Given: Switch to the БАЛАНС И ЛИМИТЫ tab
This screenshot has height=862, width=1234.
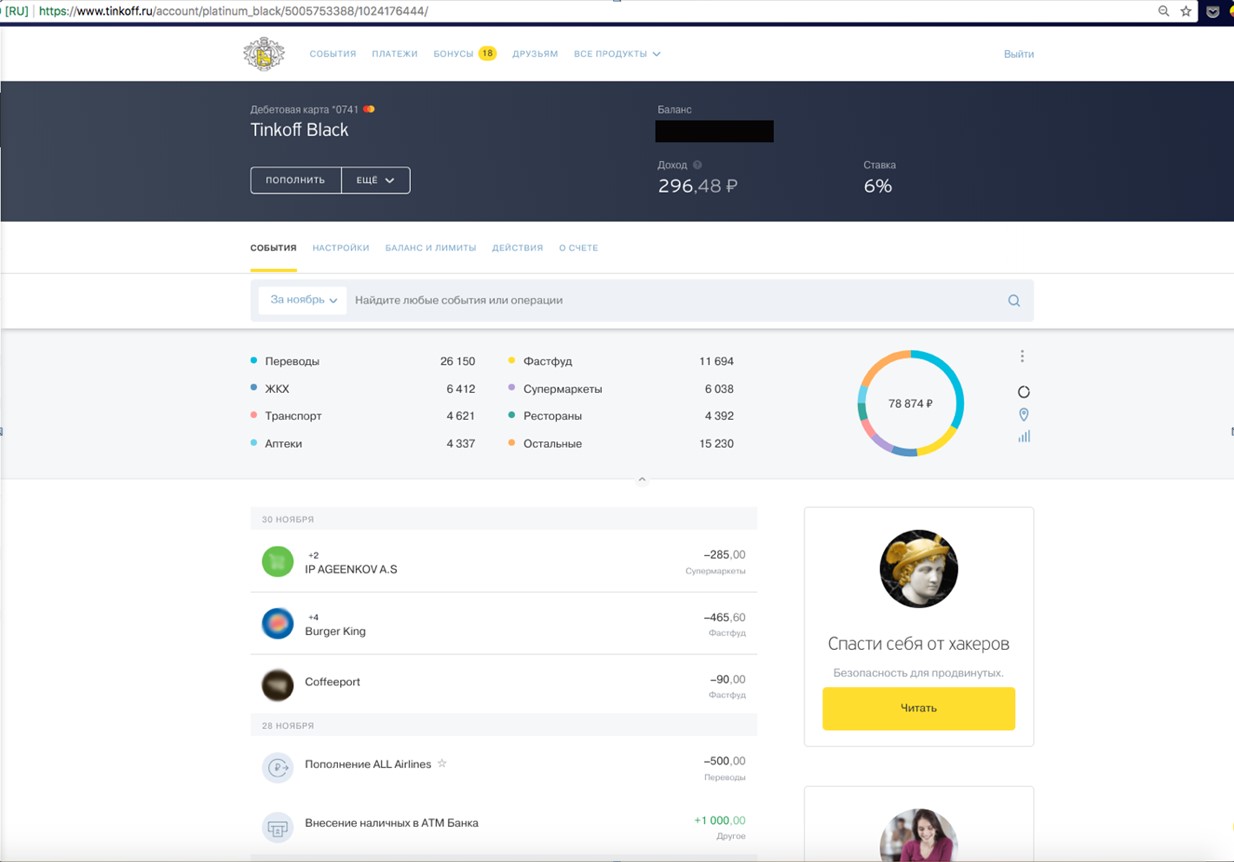Looking at the screenshot, I should (x=431, y=248).
